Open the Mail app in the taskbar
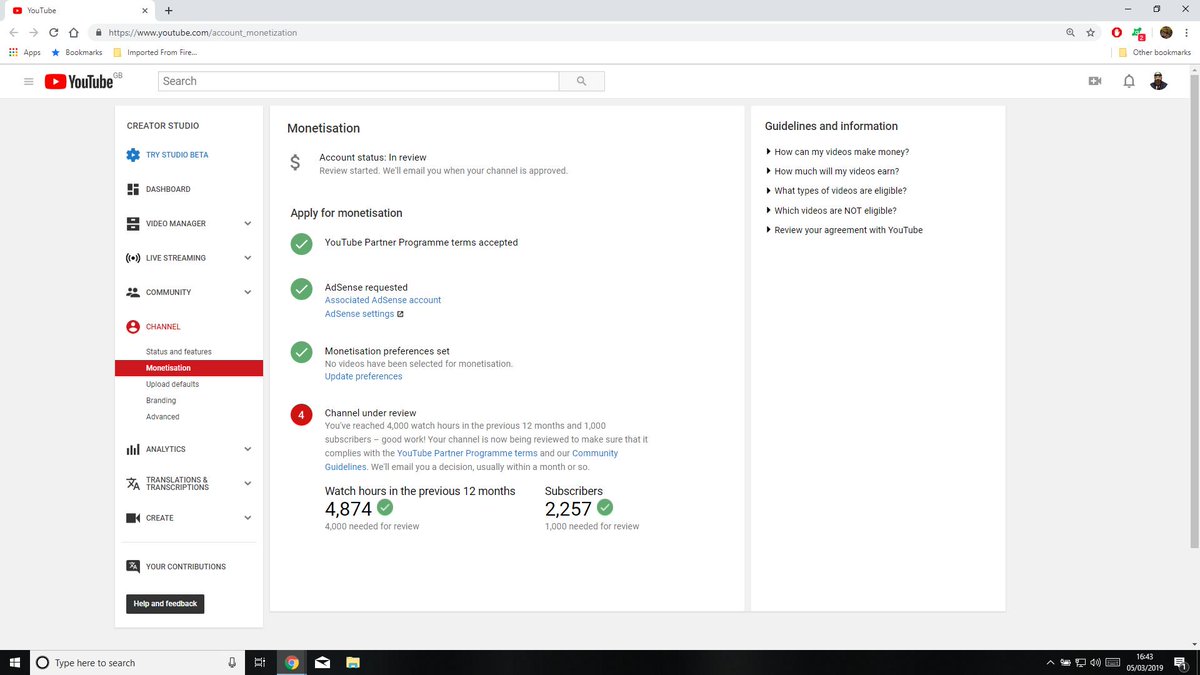The image size is (1200, 675). click(322, 662)
